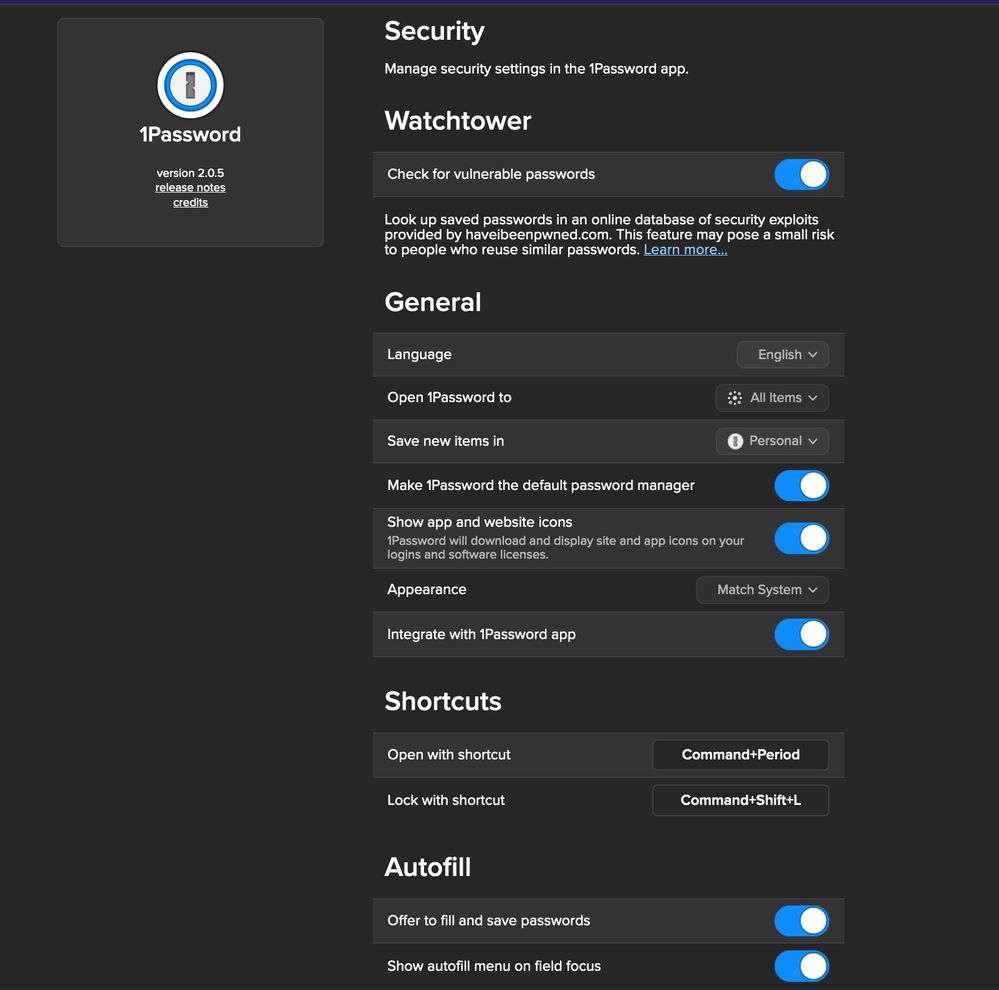Image resolution: width=999 pixels, height=990 pixels.
Task: Turn off default password manager toggle
Action: pos(801,485)
